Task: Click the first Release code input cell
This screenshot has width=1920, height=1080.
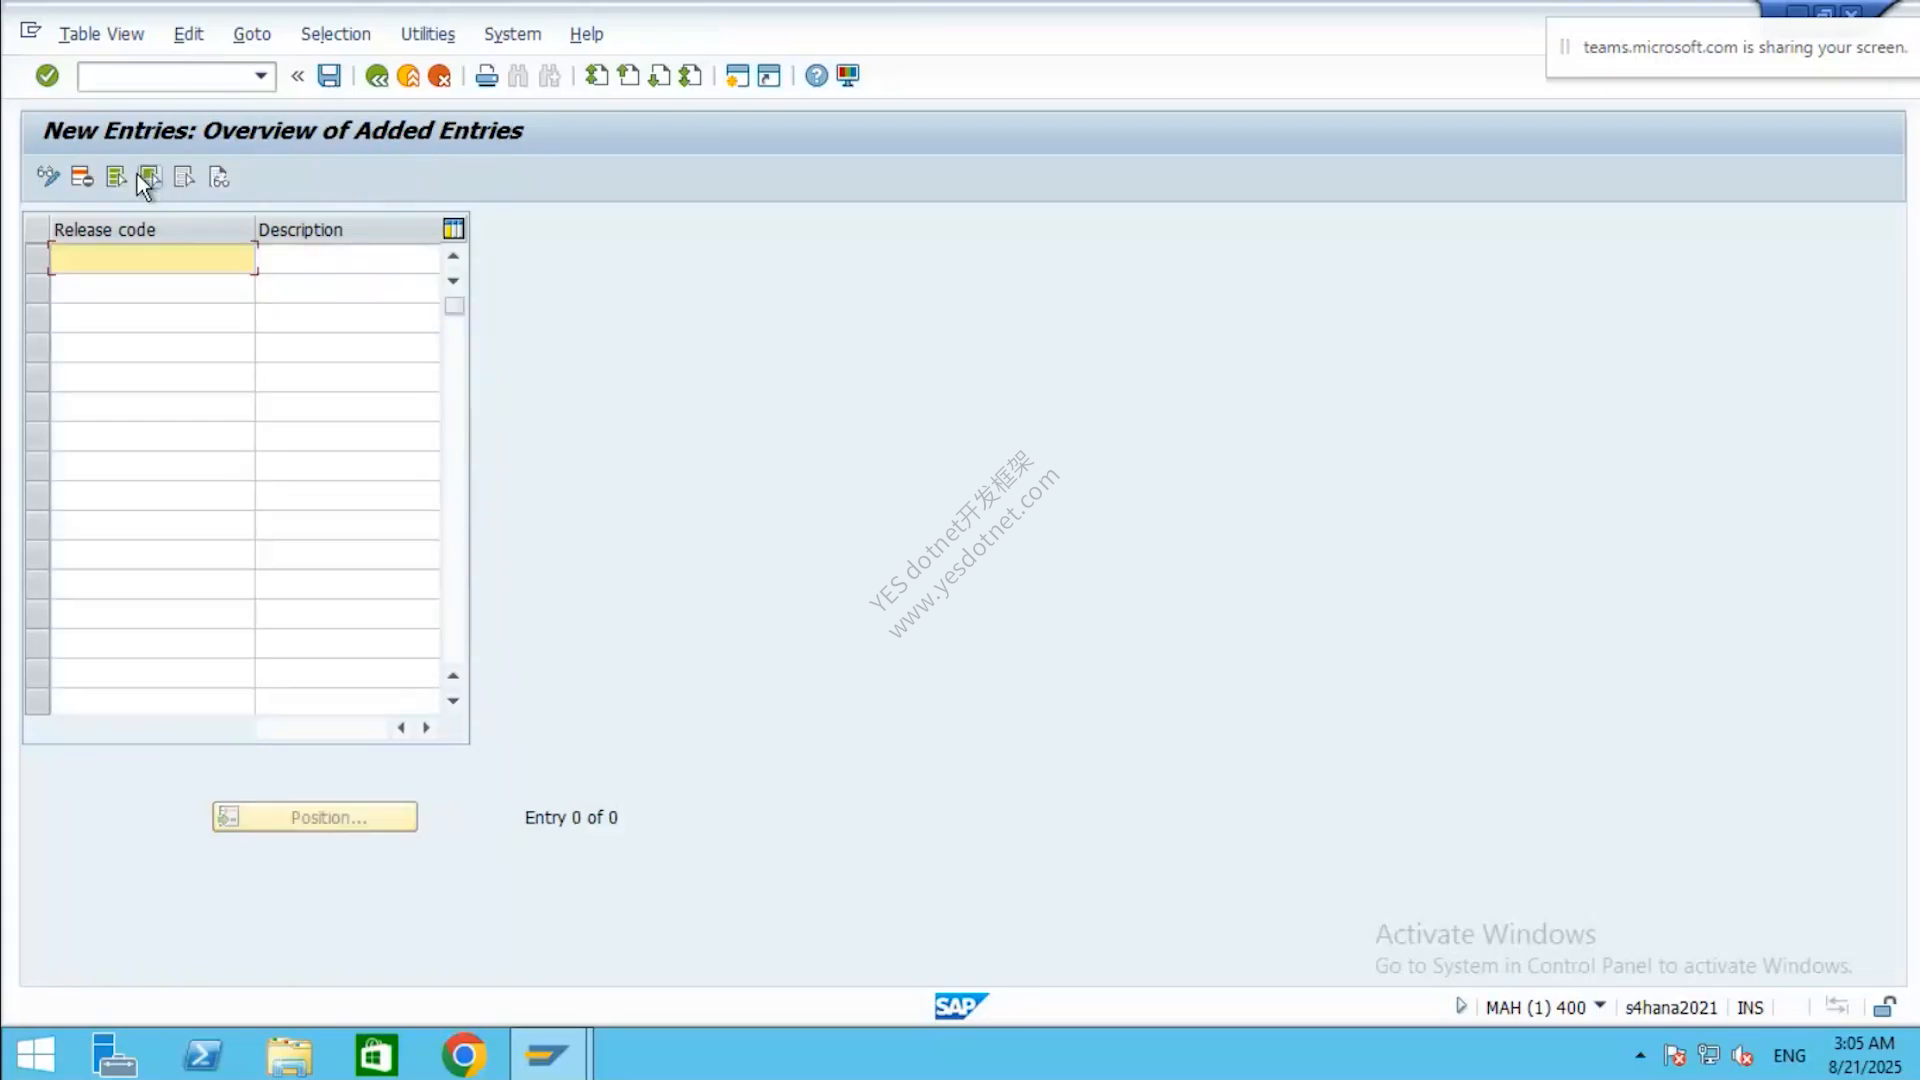Action: (153, 259)
